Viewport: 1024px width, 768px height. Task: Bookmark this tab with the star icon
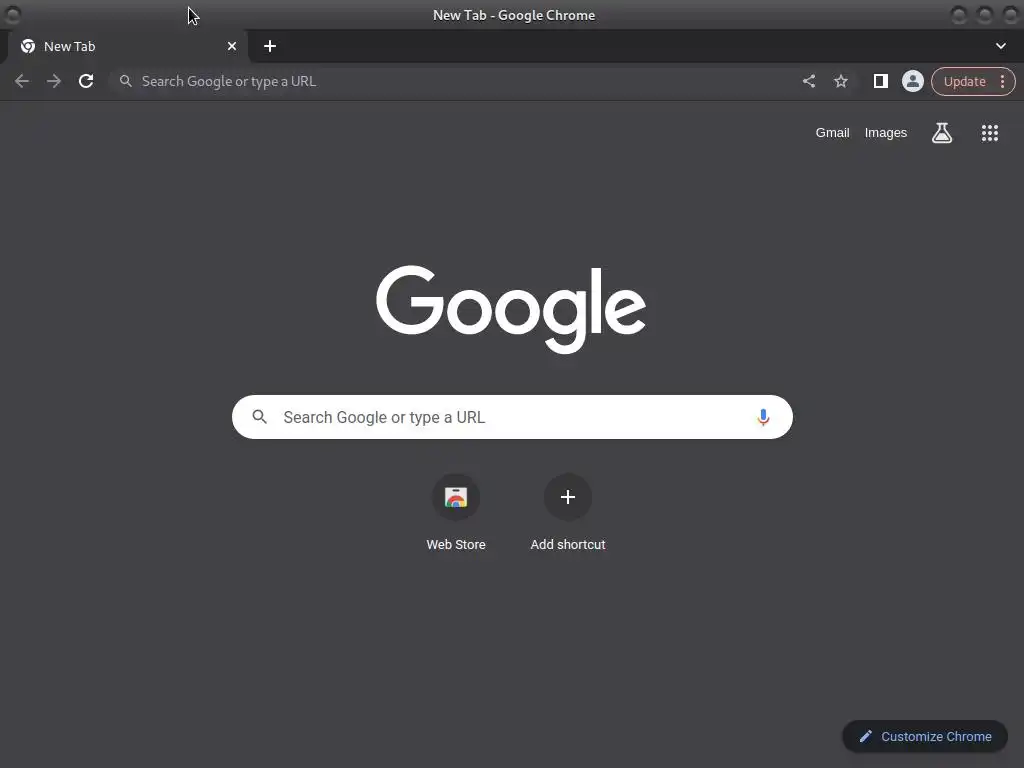[x=841, y=81]
